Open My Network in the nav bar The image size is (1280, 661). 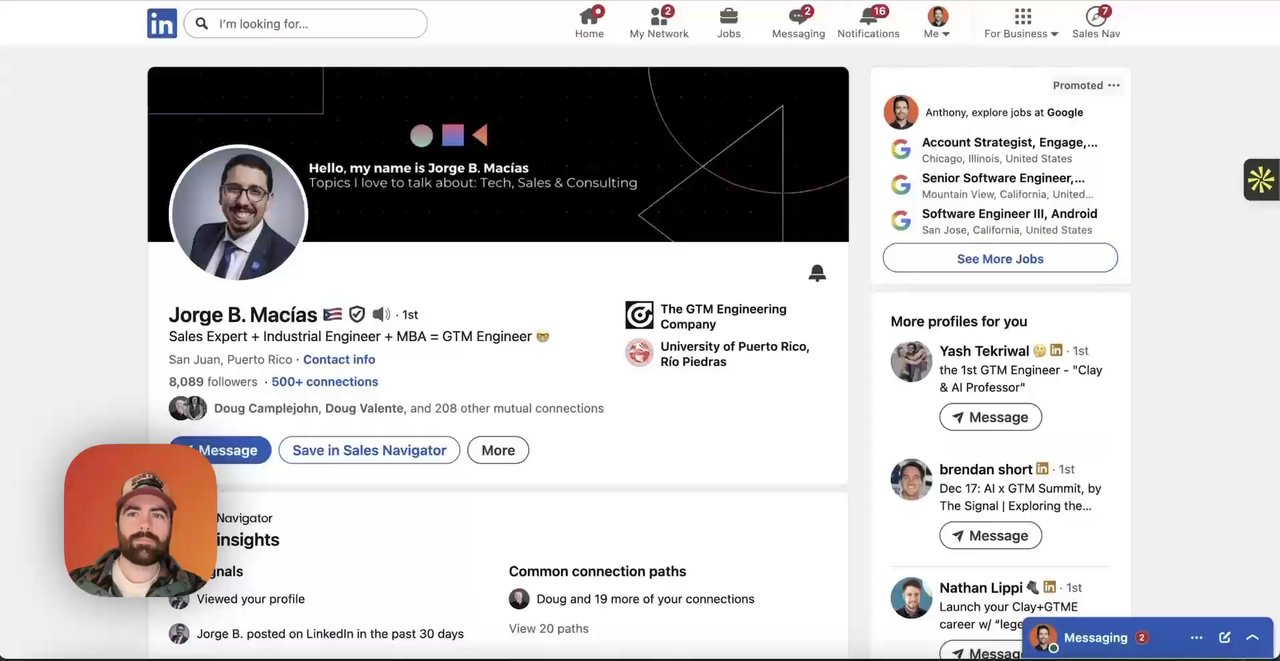[x=659, y=23]
